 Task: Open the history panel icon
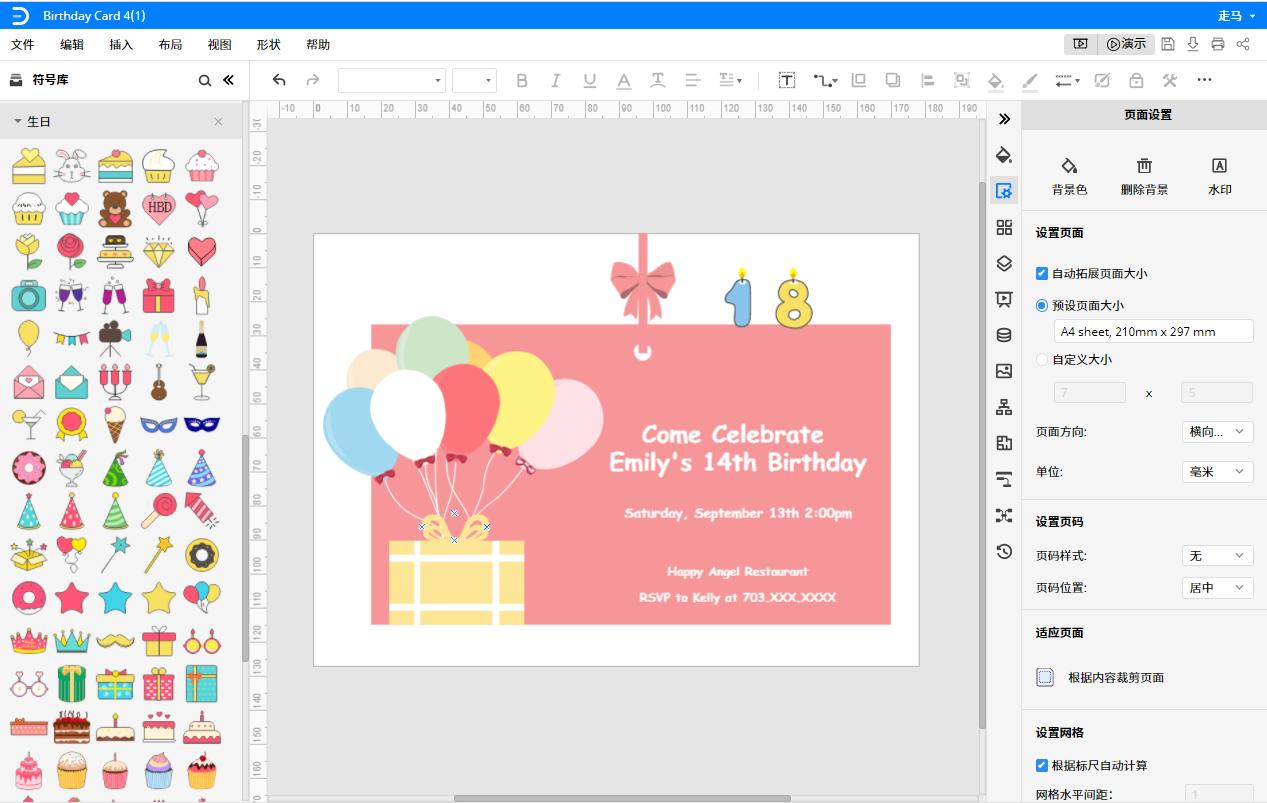[x=1004, y=551]
